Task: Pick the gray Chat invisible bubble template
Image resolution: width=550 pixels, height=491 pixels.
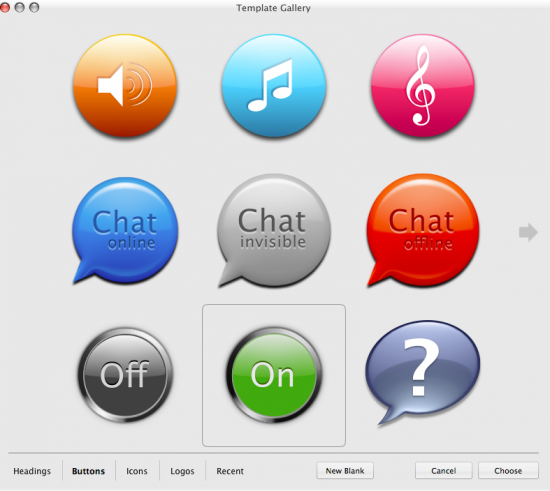Action: [x=274, y=230]
